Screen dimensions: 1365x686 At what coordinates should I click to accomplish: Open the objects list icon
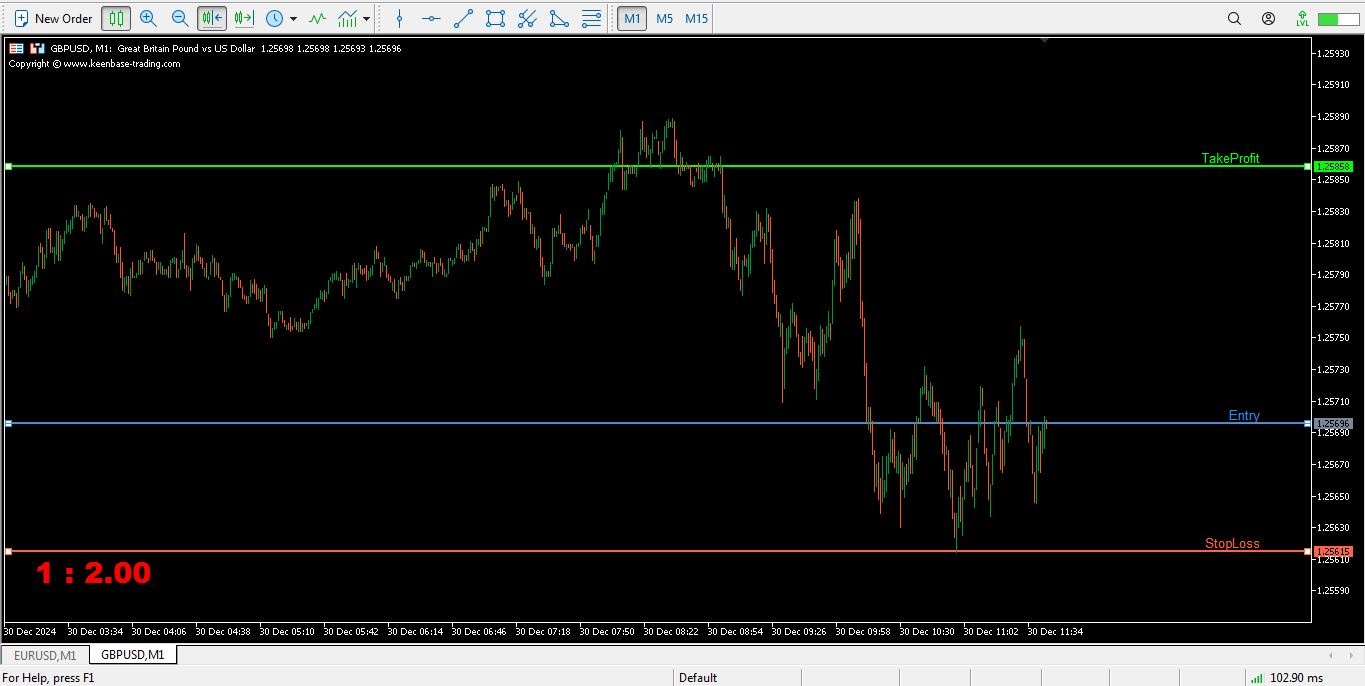click(x=591, y=18)
